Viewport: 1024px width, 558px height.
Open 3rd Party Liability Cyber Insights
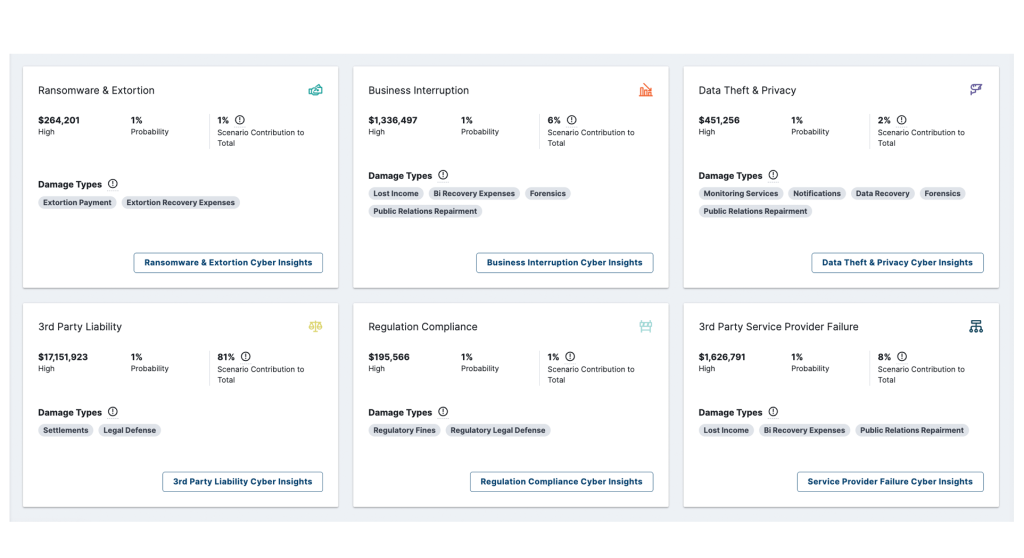(242, 482)
